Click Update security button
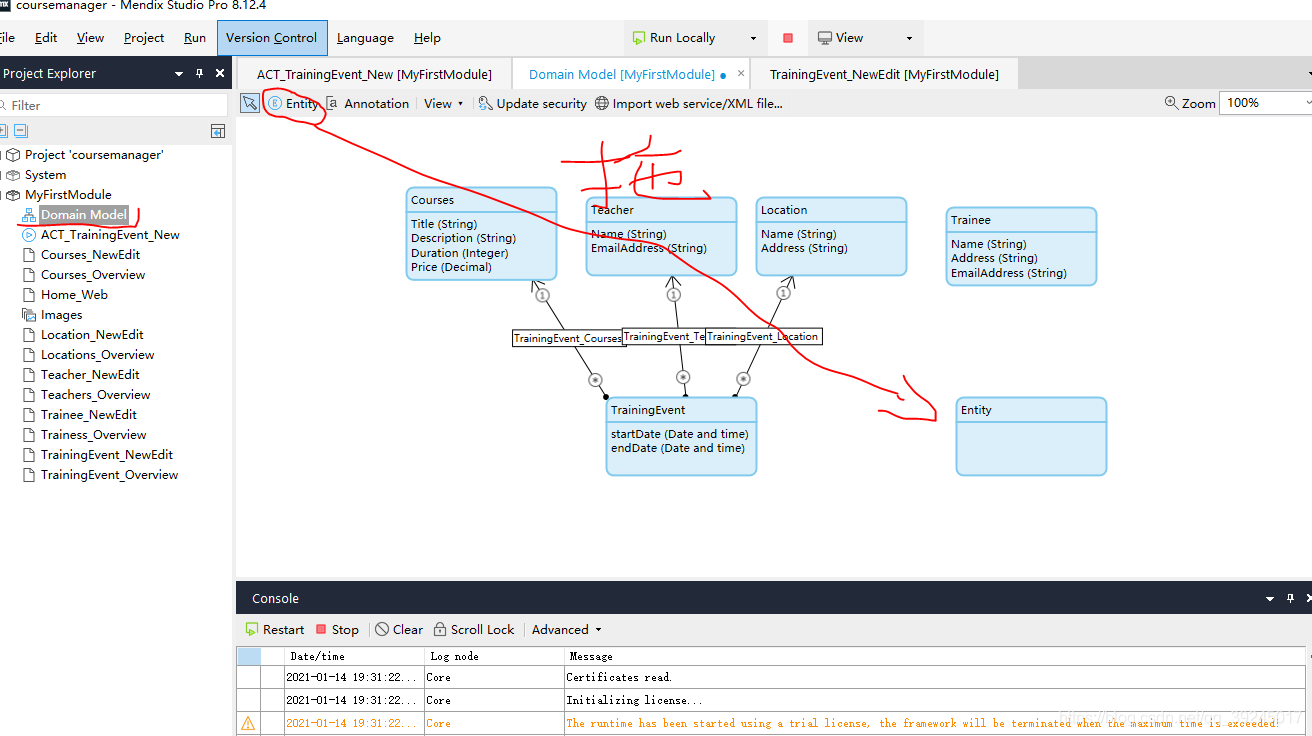This screenshot has width=1312, height=736. pyautogui.click(x=532, y=103)
